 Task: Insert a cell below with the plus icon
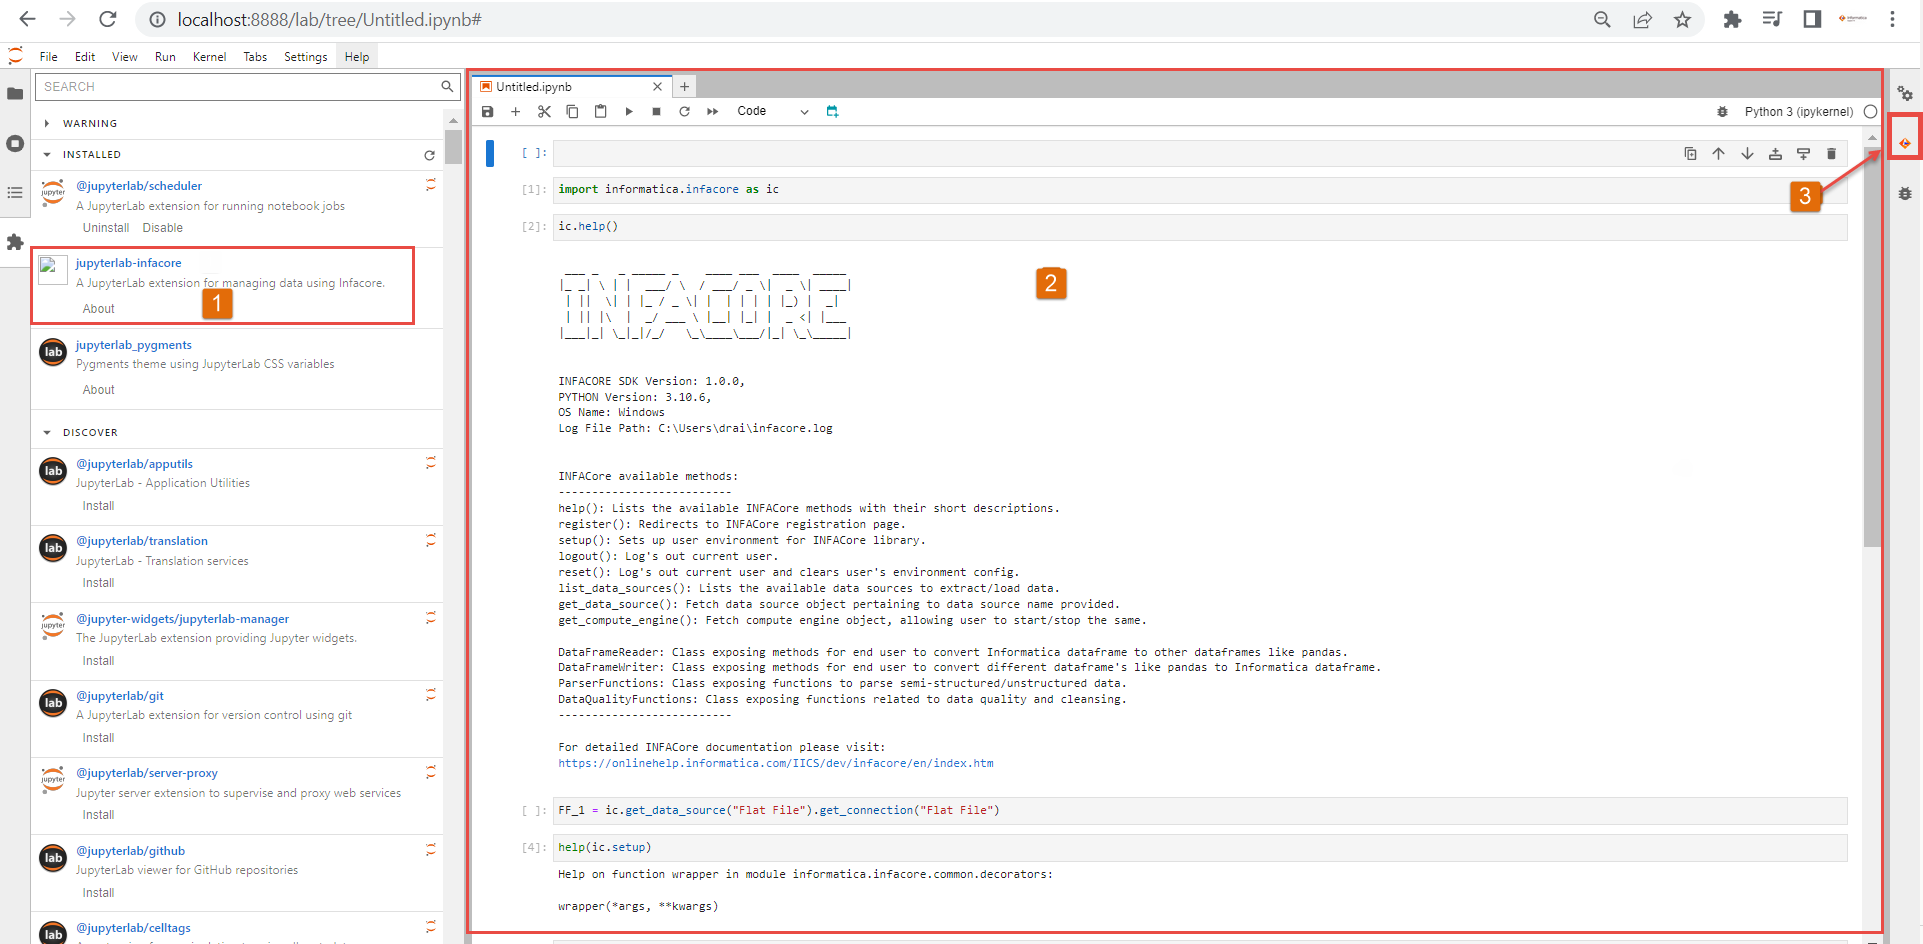(516, 112)
